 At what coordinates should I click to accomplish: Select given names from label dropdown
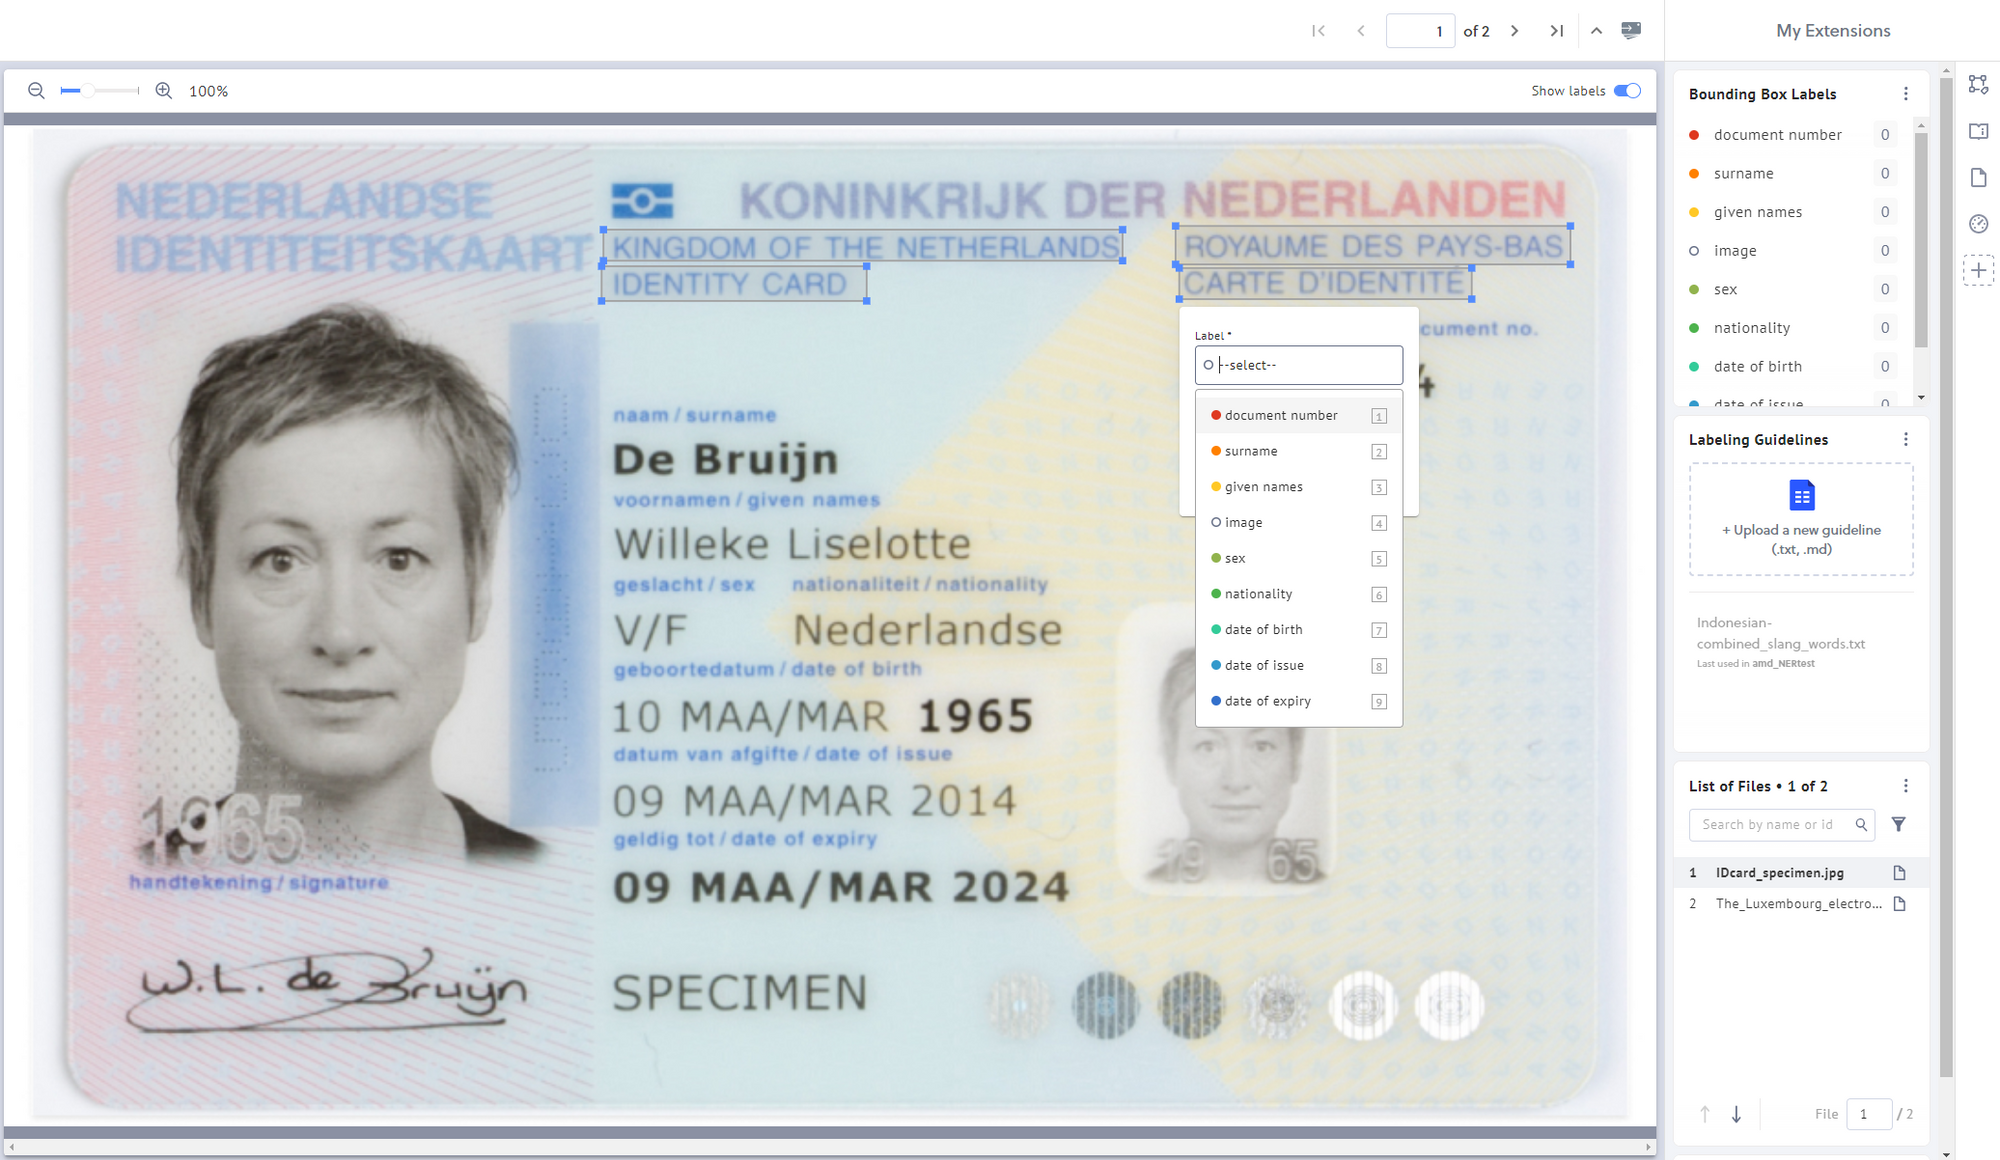coord(1263,486)
